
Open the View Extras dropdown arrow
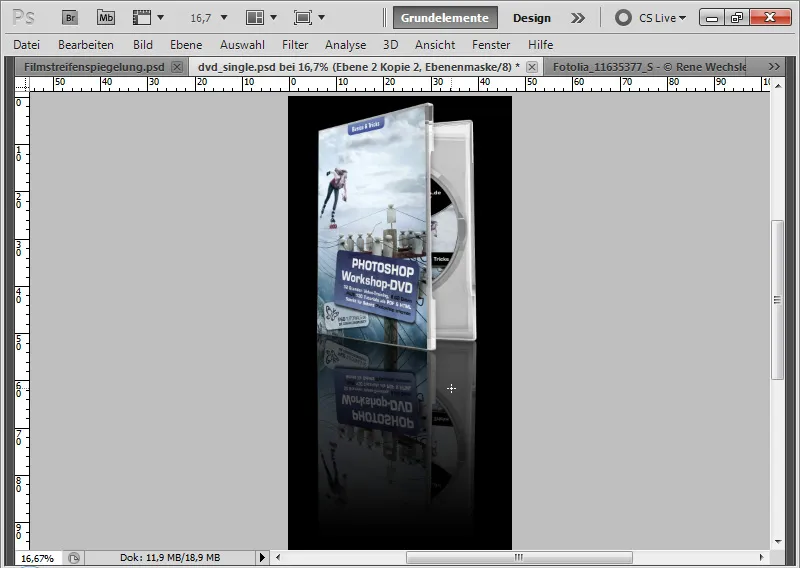(161, 18)
